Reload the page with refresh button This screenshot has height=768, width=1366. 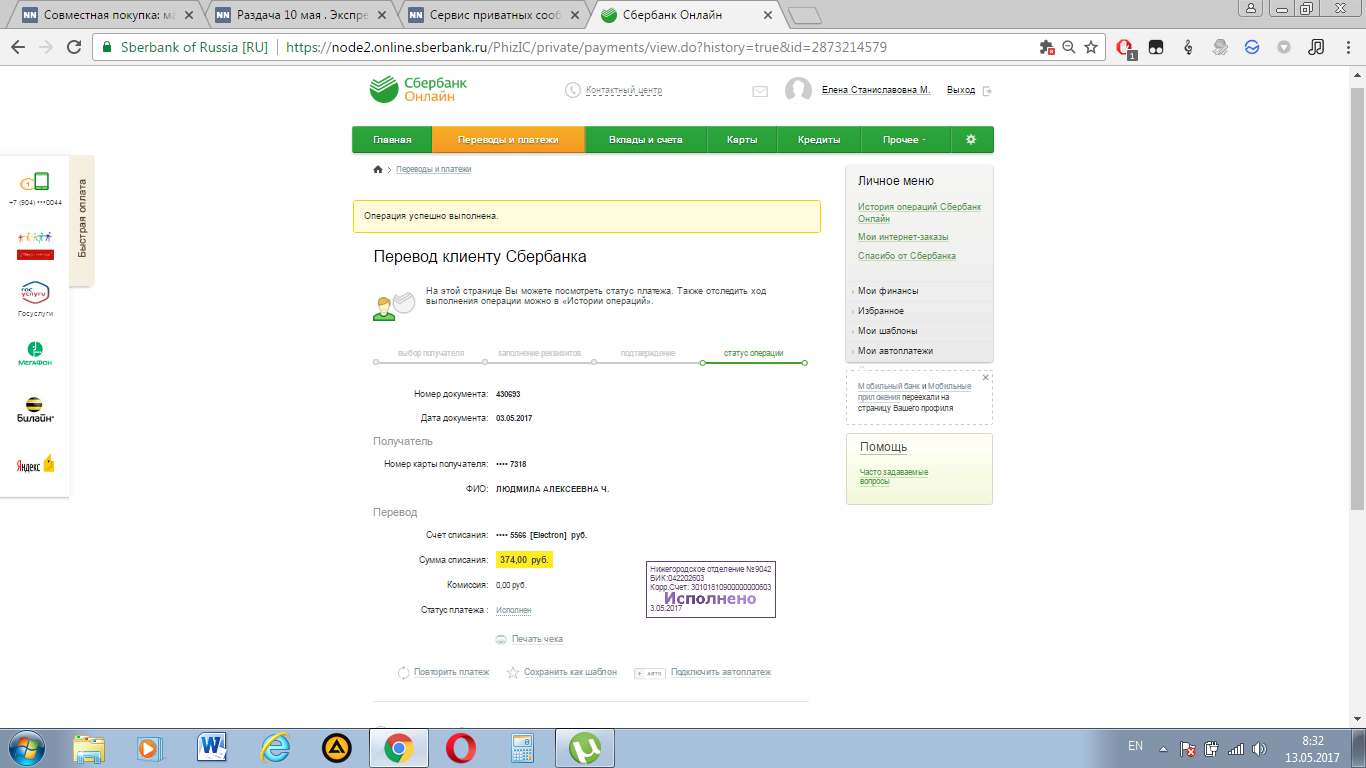coord(73,47)
